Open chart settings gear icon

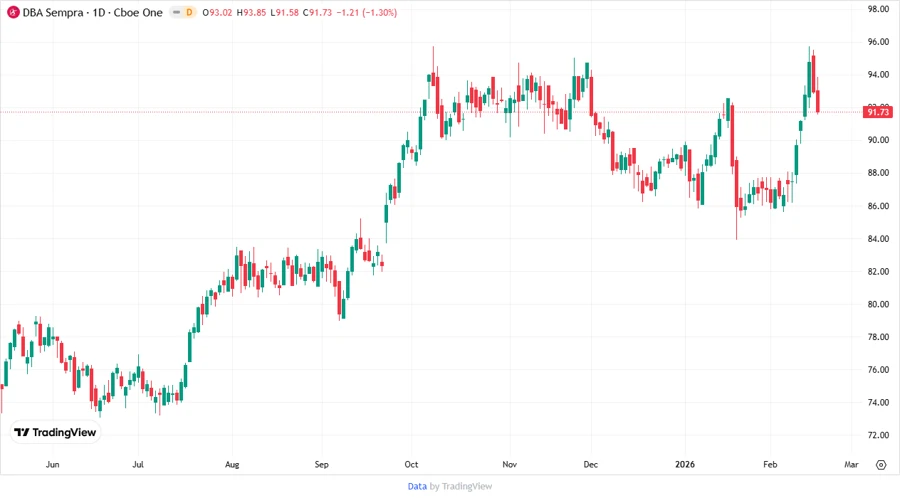tap(881, 465)
